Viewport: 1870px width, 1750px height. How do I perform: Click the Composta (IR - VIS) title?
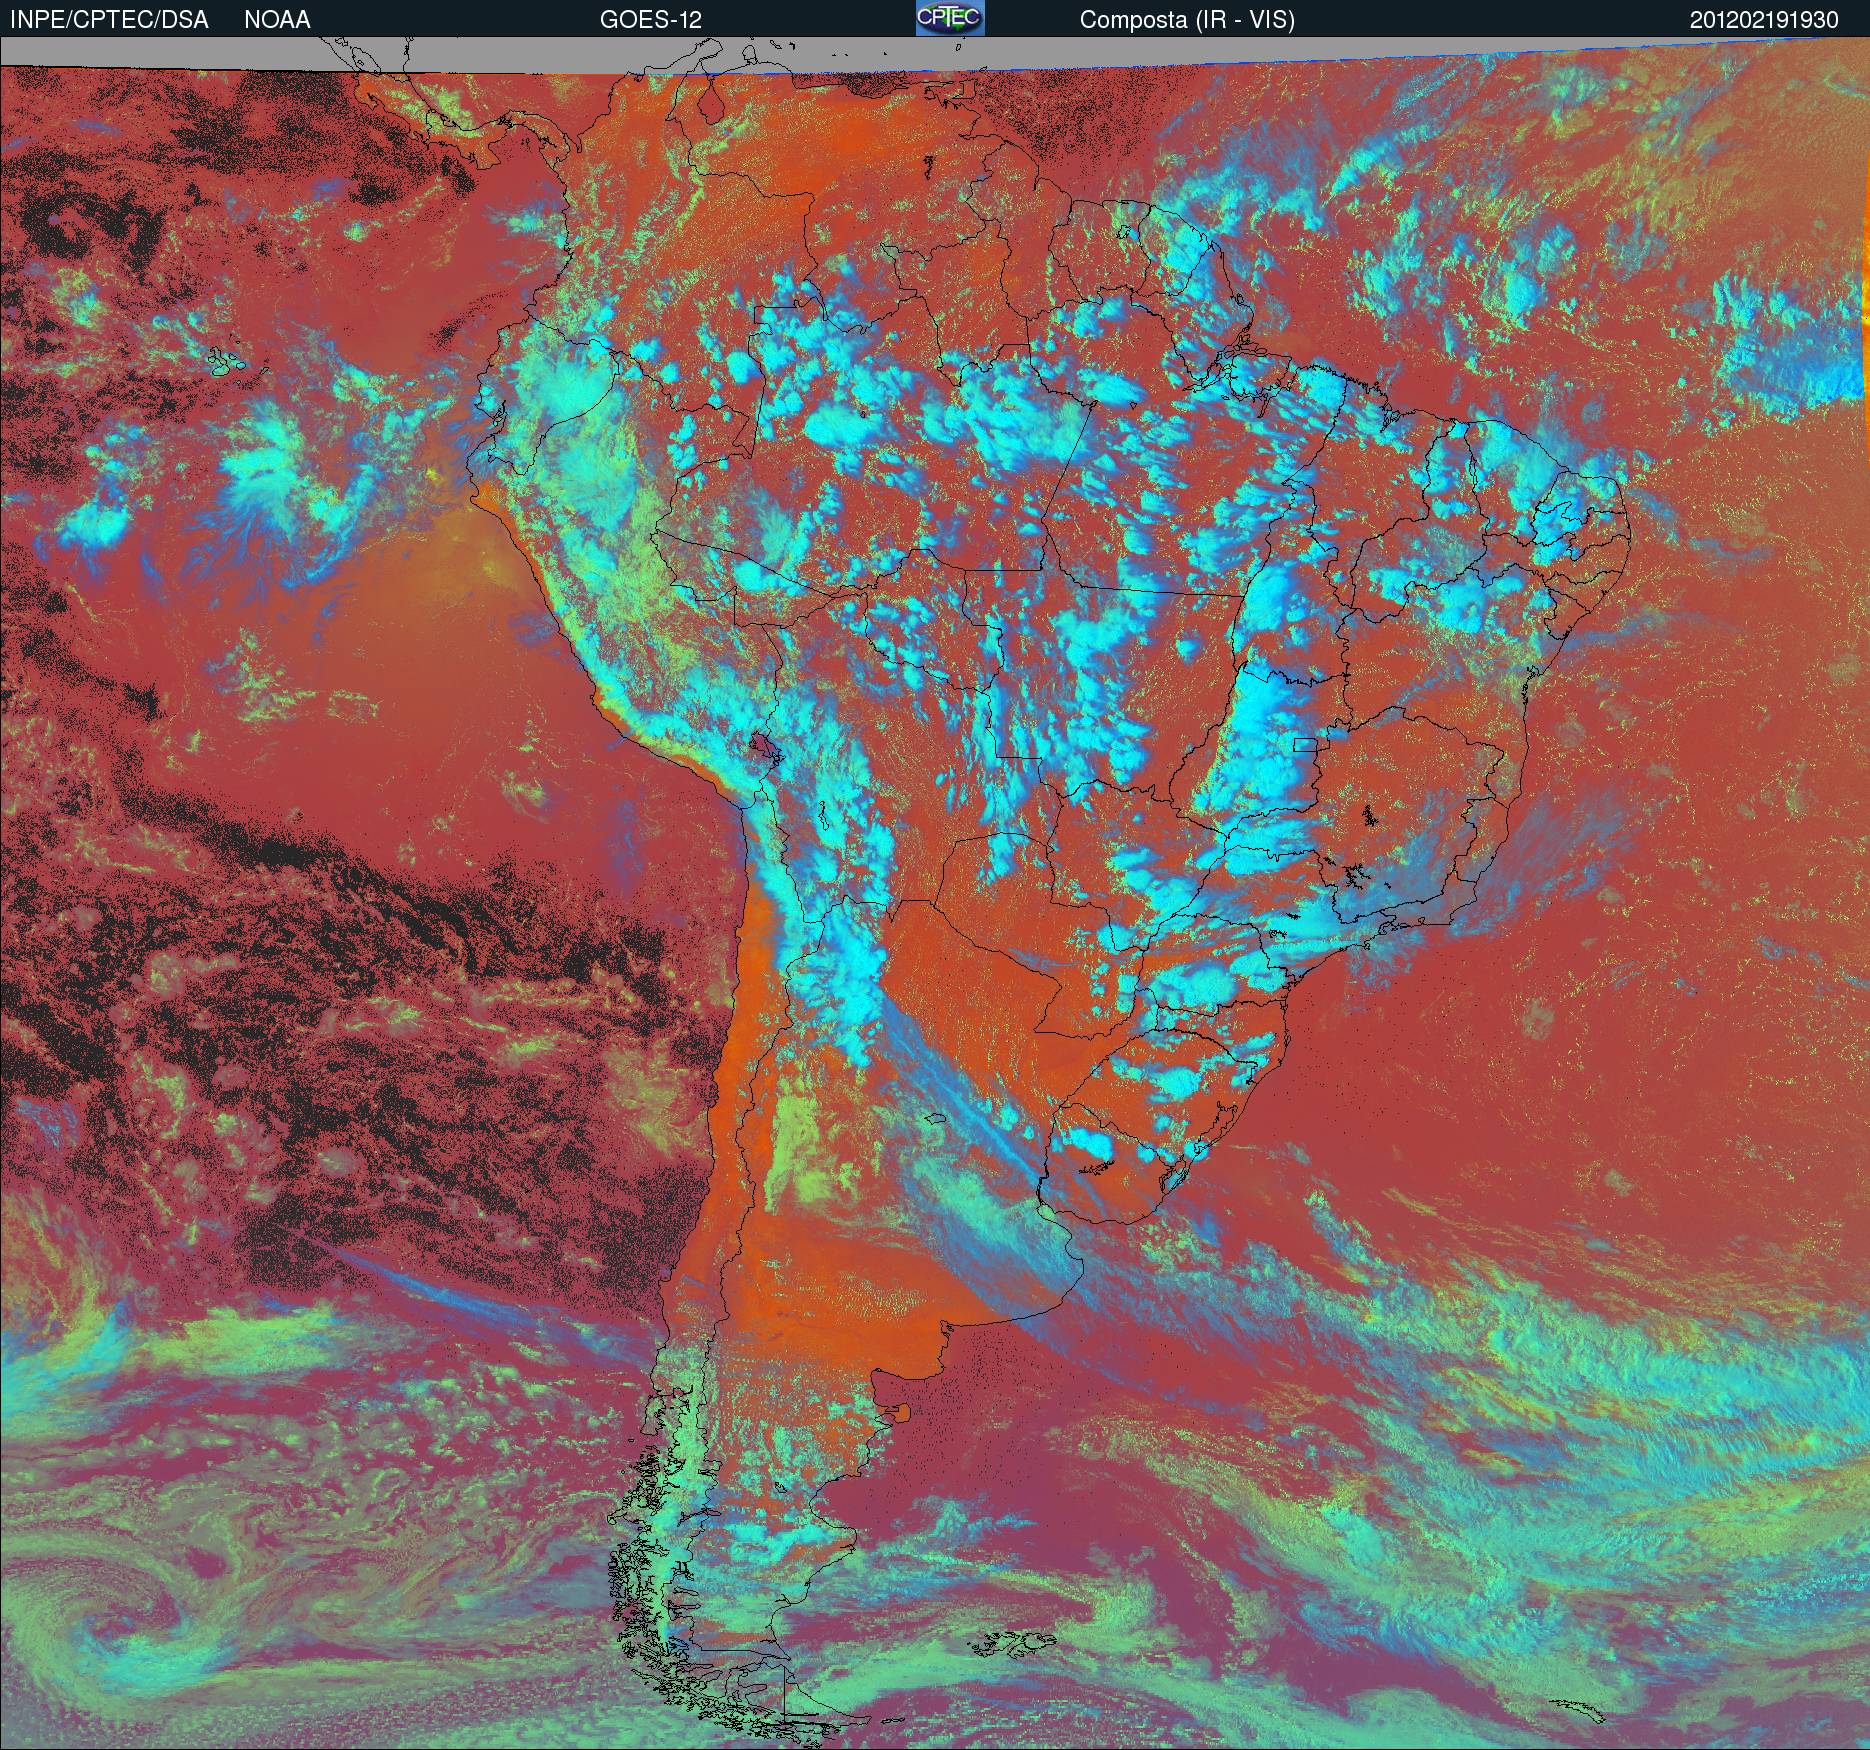point(1187,20)
